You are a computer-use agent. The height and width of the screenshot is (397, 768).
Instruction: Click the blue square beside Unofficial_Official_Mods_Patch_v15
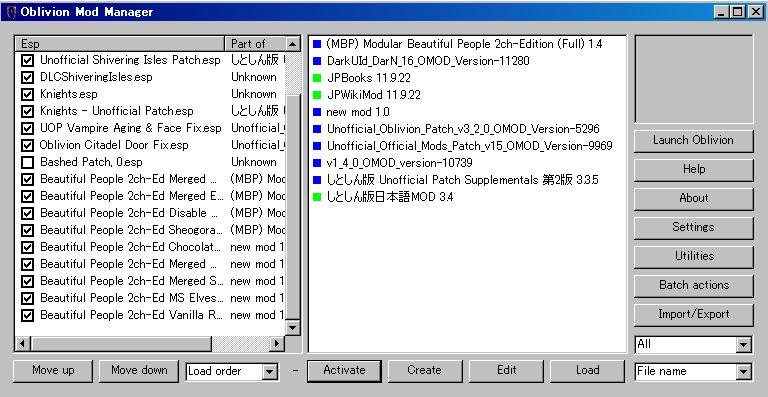tap(317, 146)
